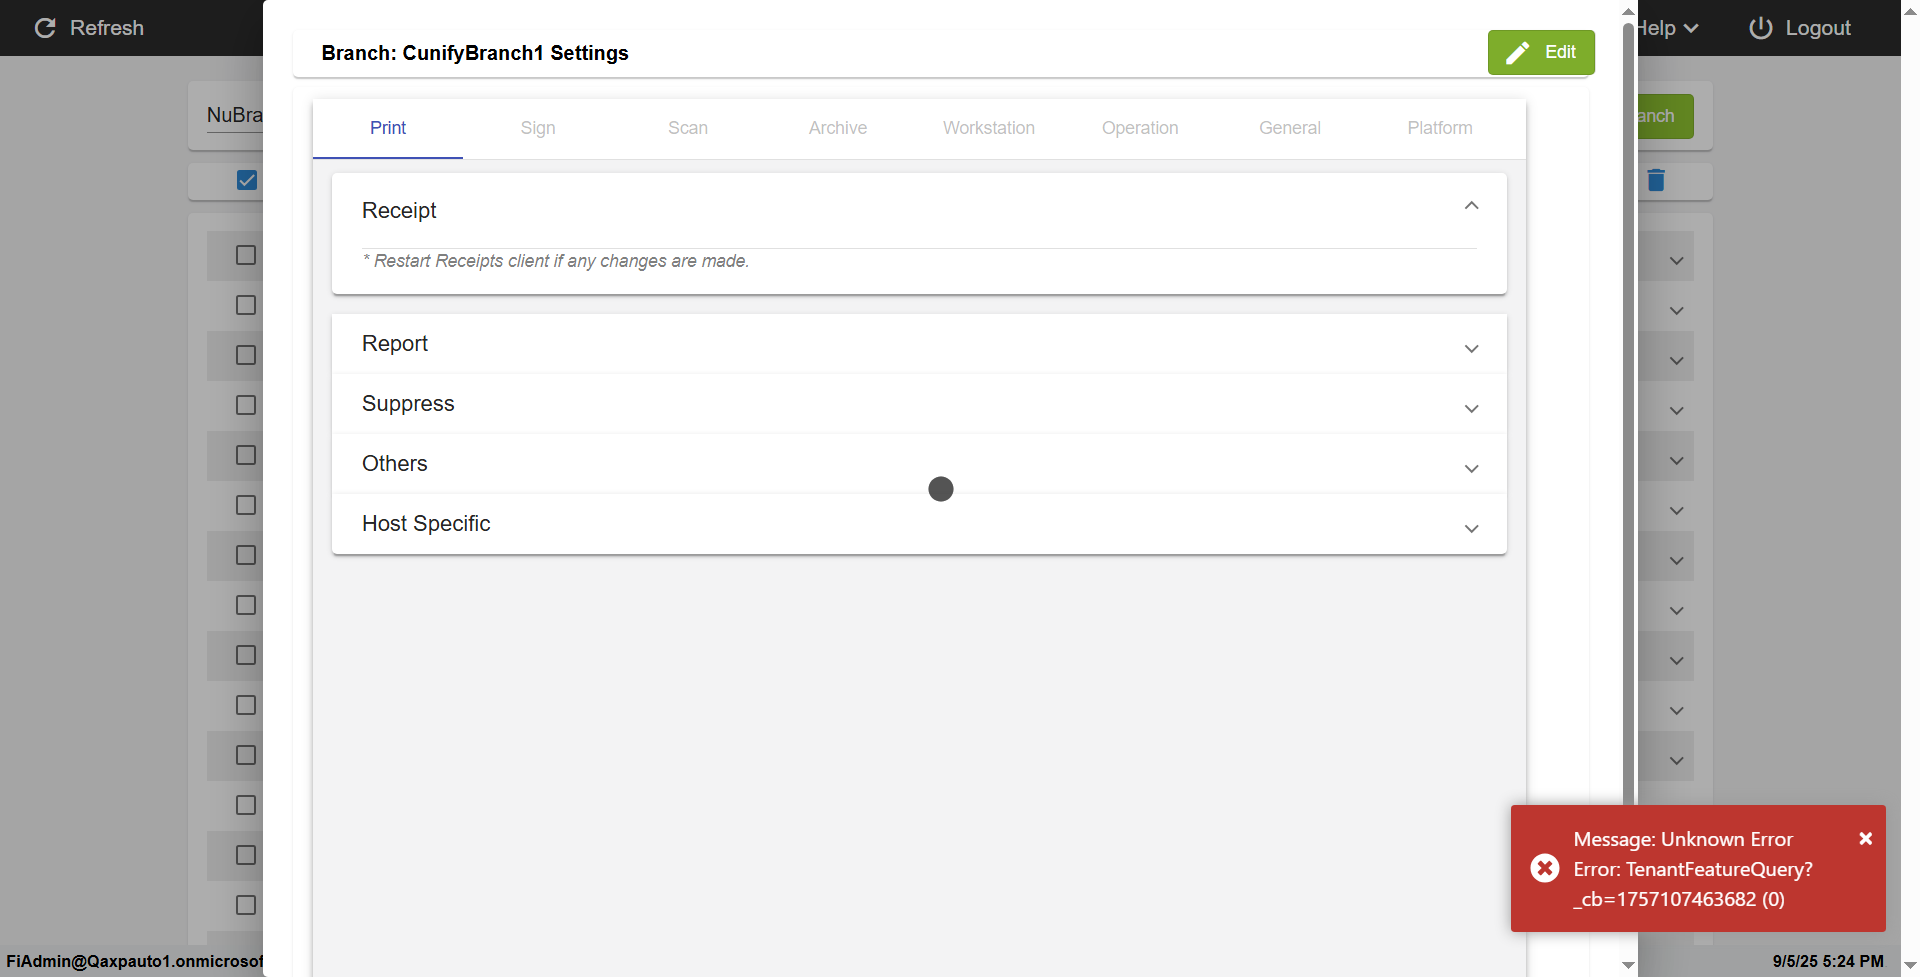Open the Archive tab
This screenshot has width=1920, height=977.
838,128
